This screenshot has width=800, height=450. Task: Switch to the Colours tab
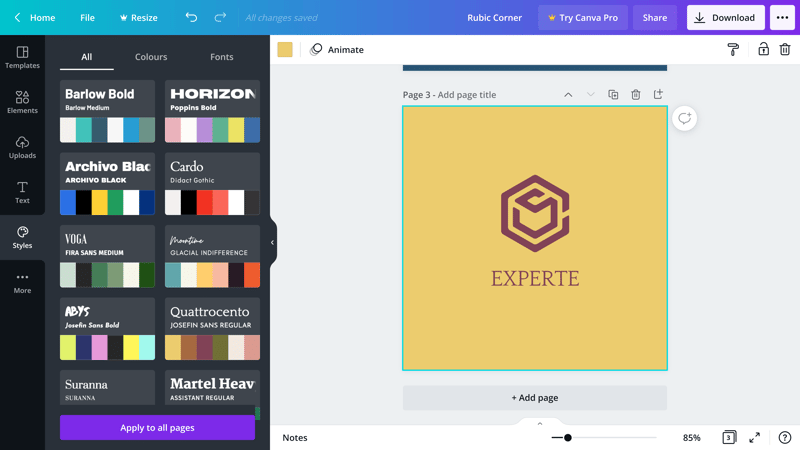pos(151,57)
